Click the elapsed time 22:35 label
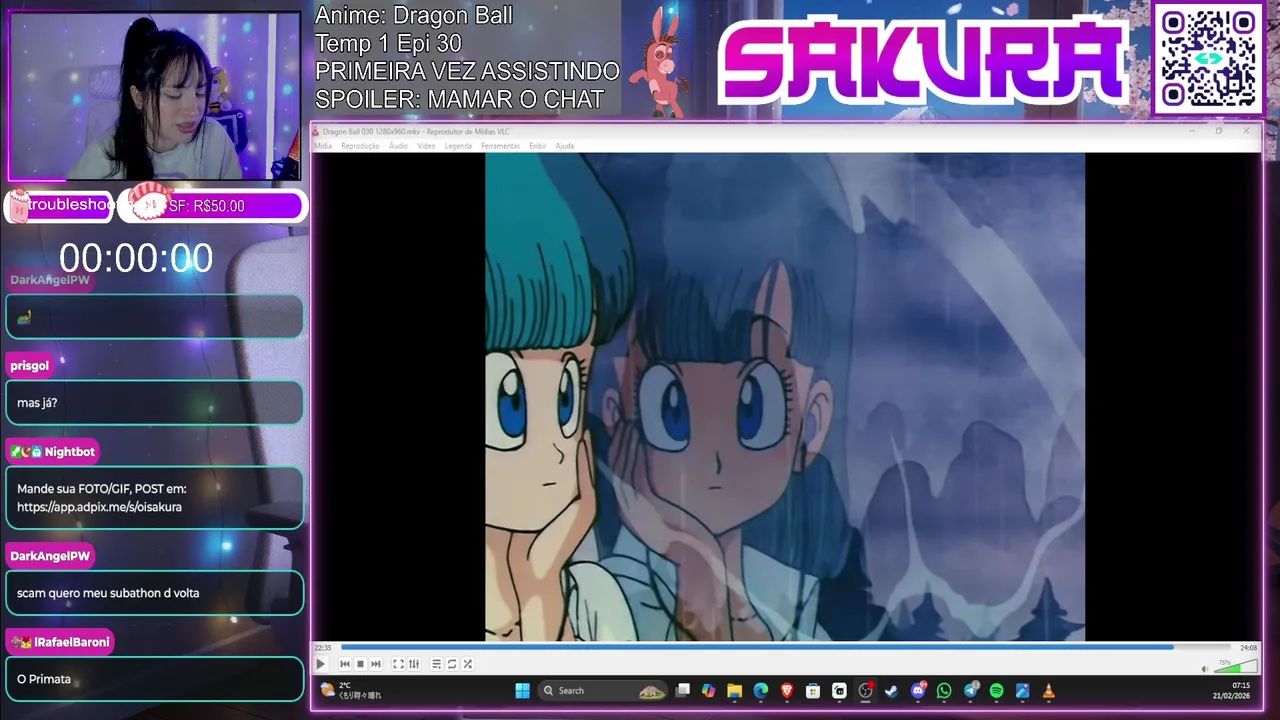Image resolution: width=1280 pixels, height=720 pixels. pos(323,648)
